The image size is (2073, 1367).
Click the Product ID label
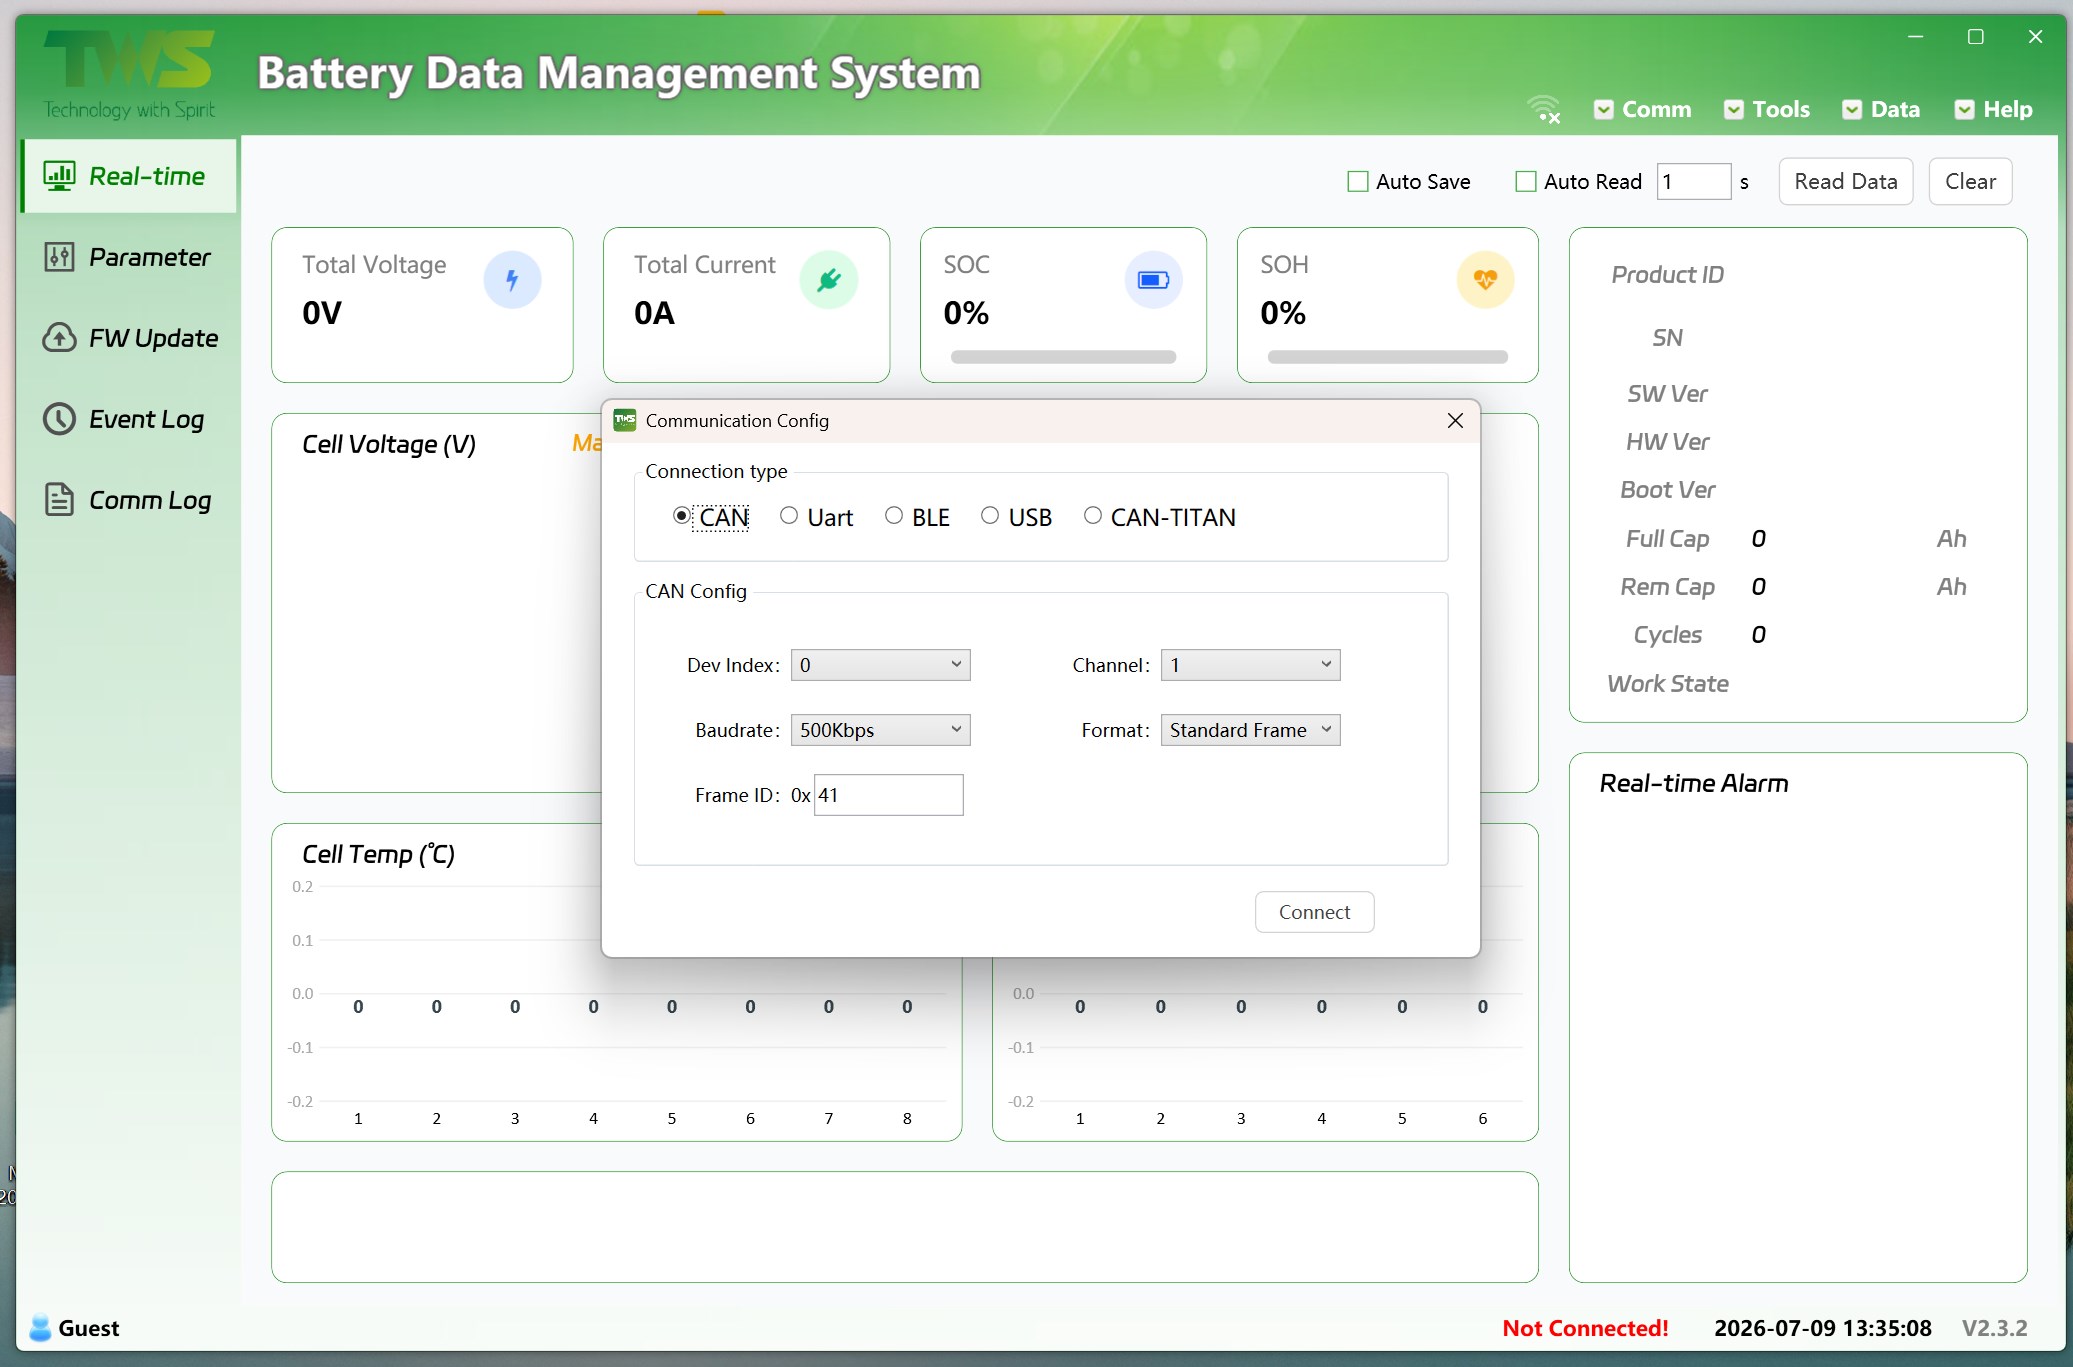click(x=1667, y=275)
